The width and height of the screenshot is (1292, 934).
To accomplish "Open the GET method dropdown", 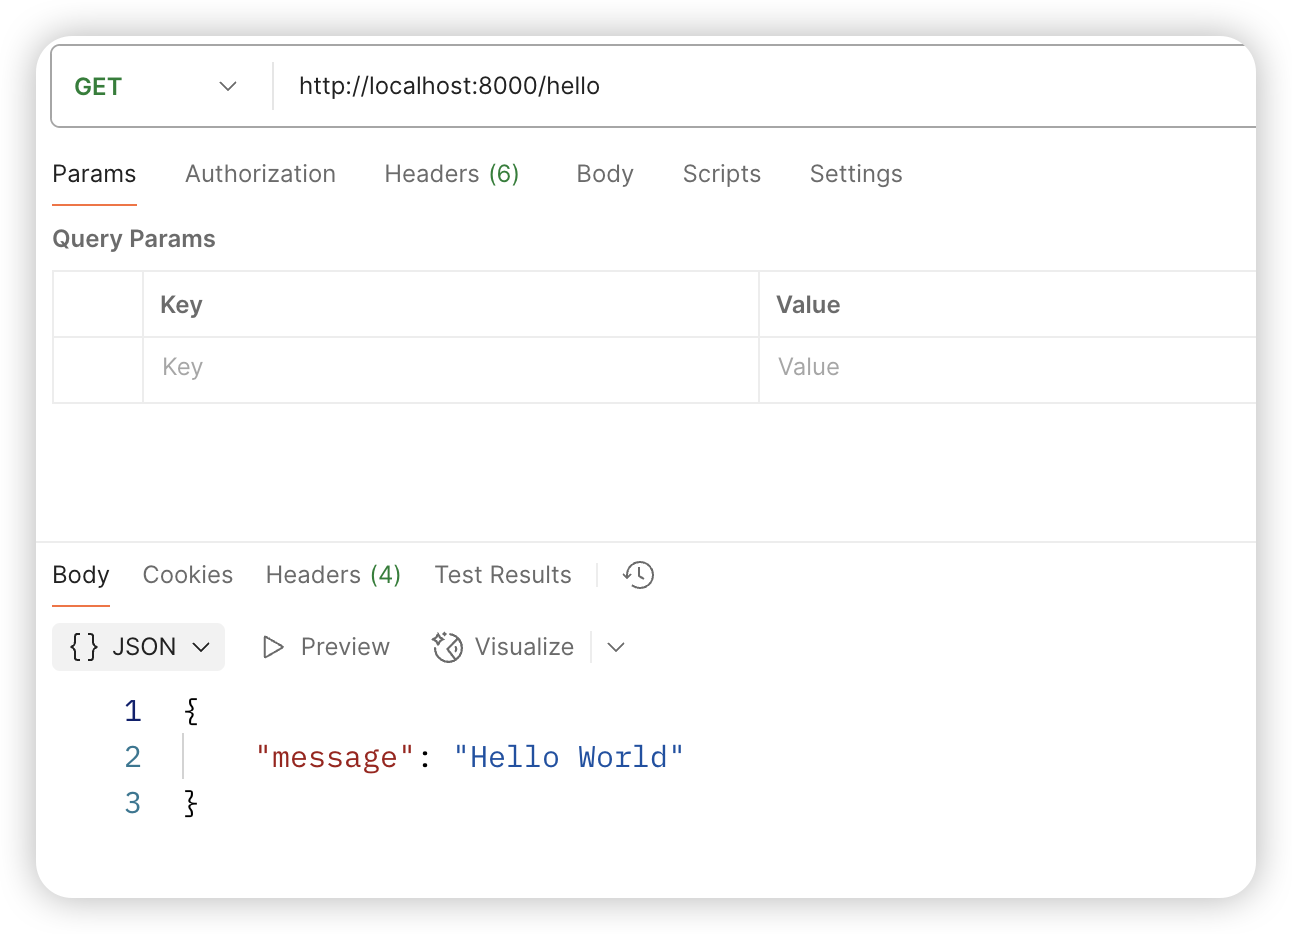I will (155, 86).
